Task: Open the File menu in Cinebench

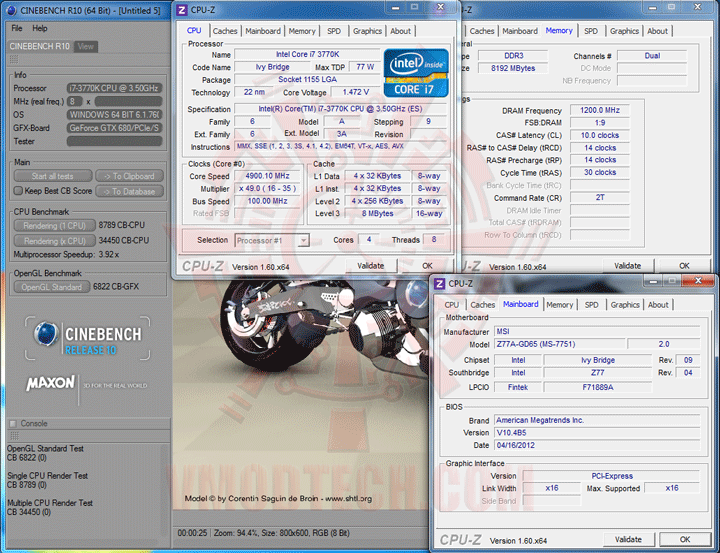Action: pyautogui.click(x=17, y=28)
